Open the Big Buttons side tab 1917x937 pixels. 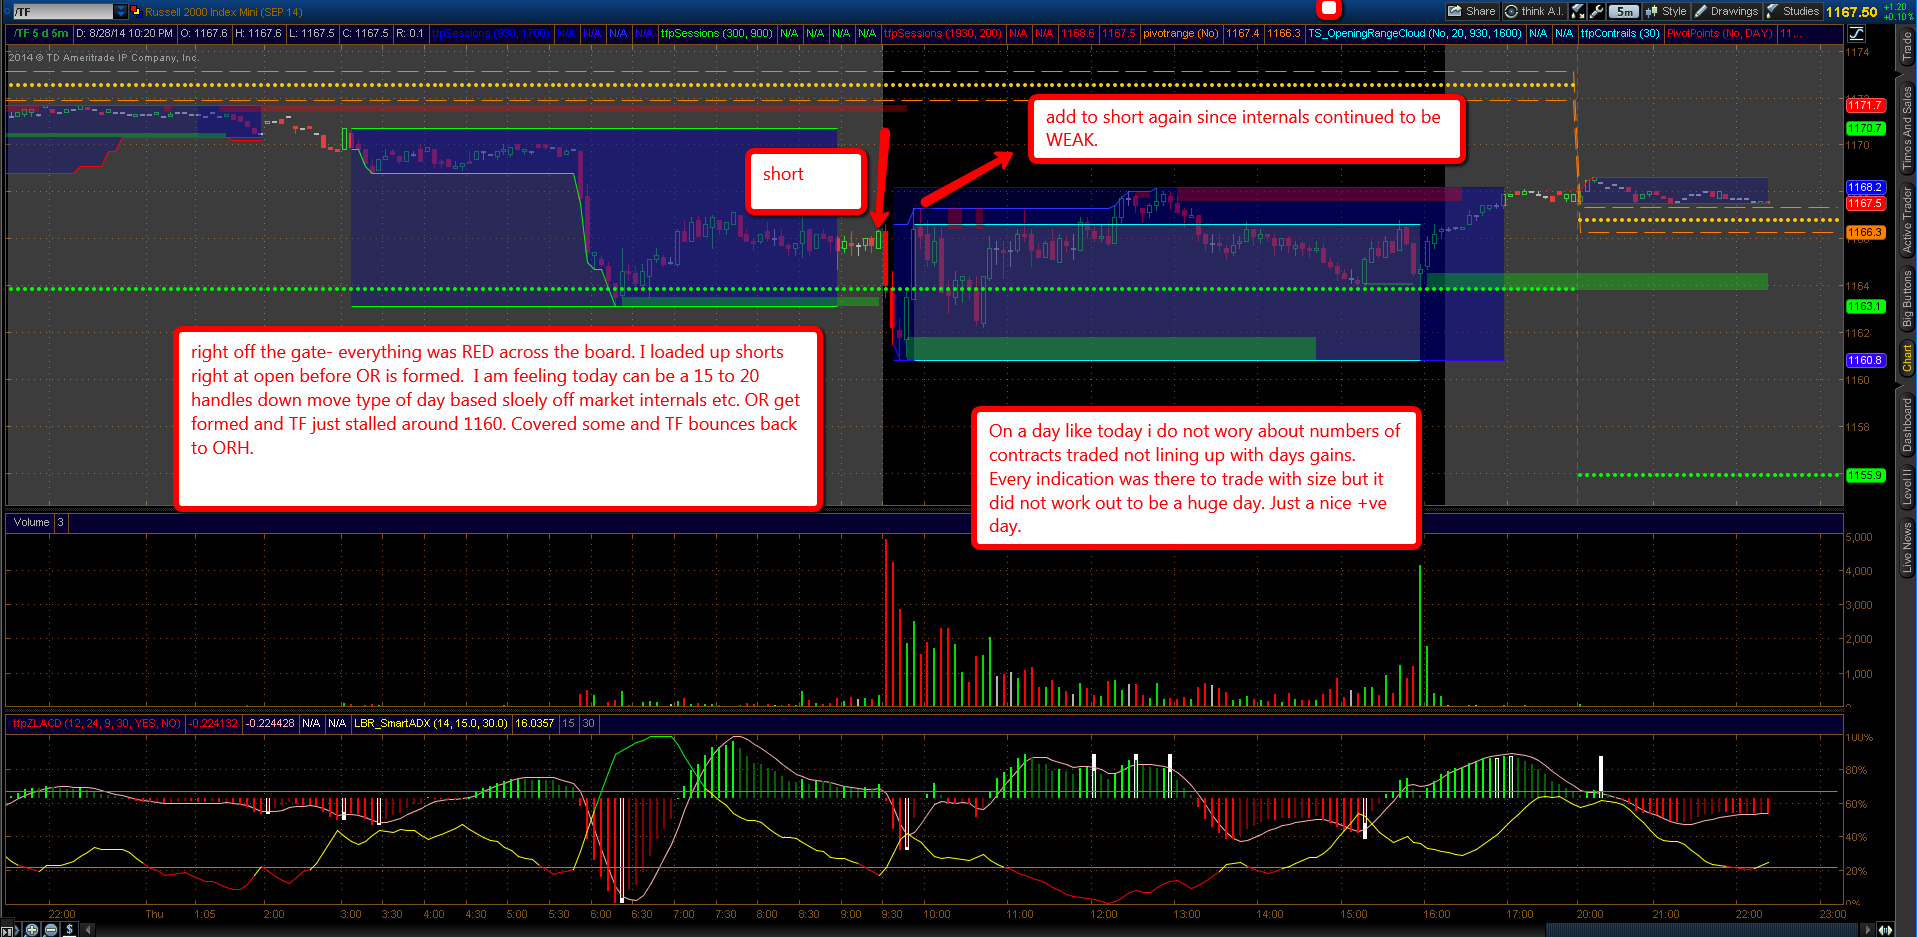1906,298
